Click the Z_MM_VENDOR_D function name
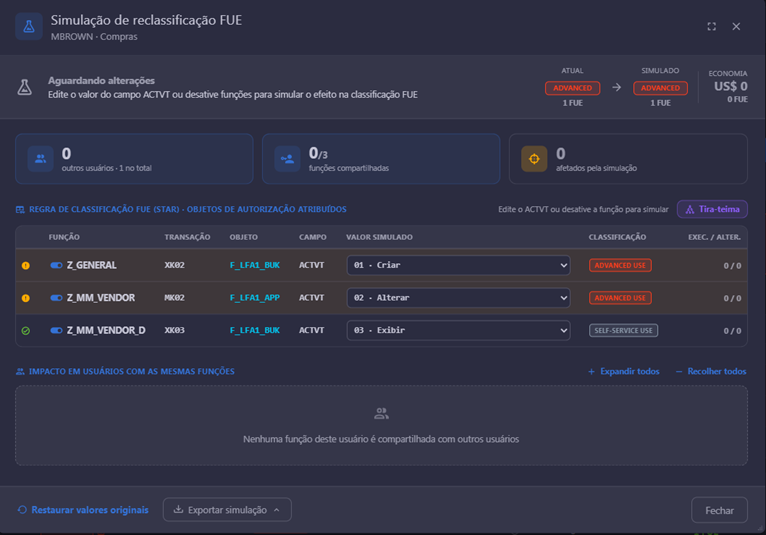Screen dimensions: 766x535 click(x=106, y=330)
